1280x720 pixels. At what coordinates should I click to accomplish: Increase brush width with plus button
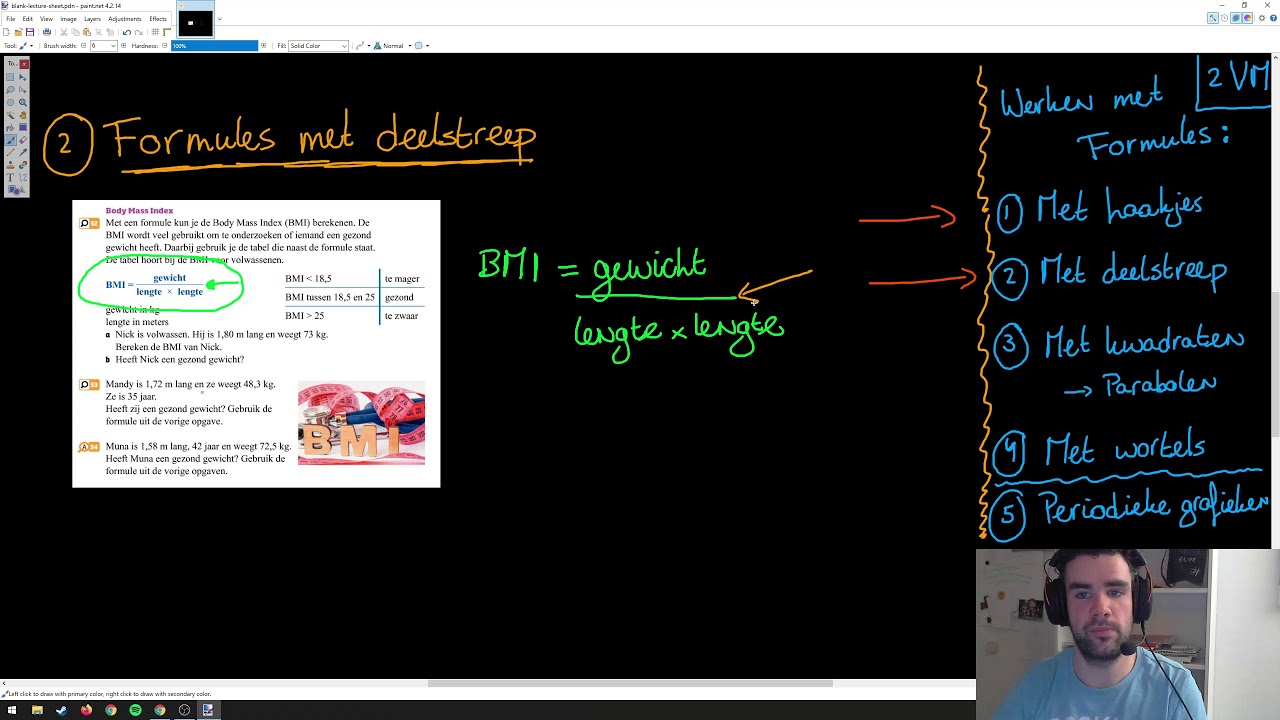click(123, 46)
